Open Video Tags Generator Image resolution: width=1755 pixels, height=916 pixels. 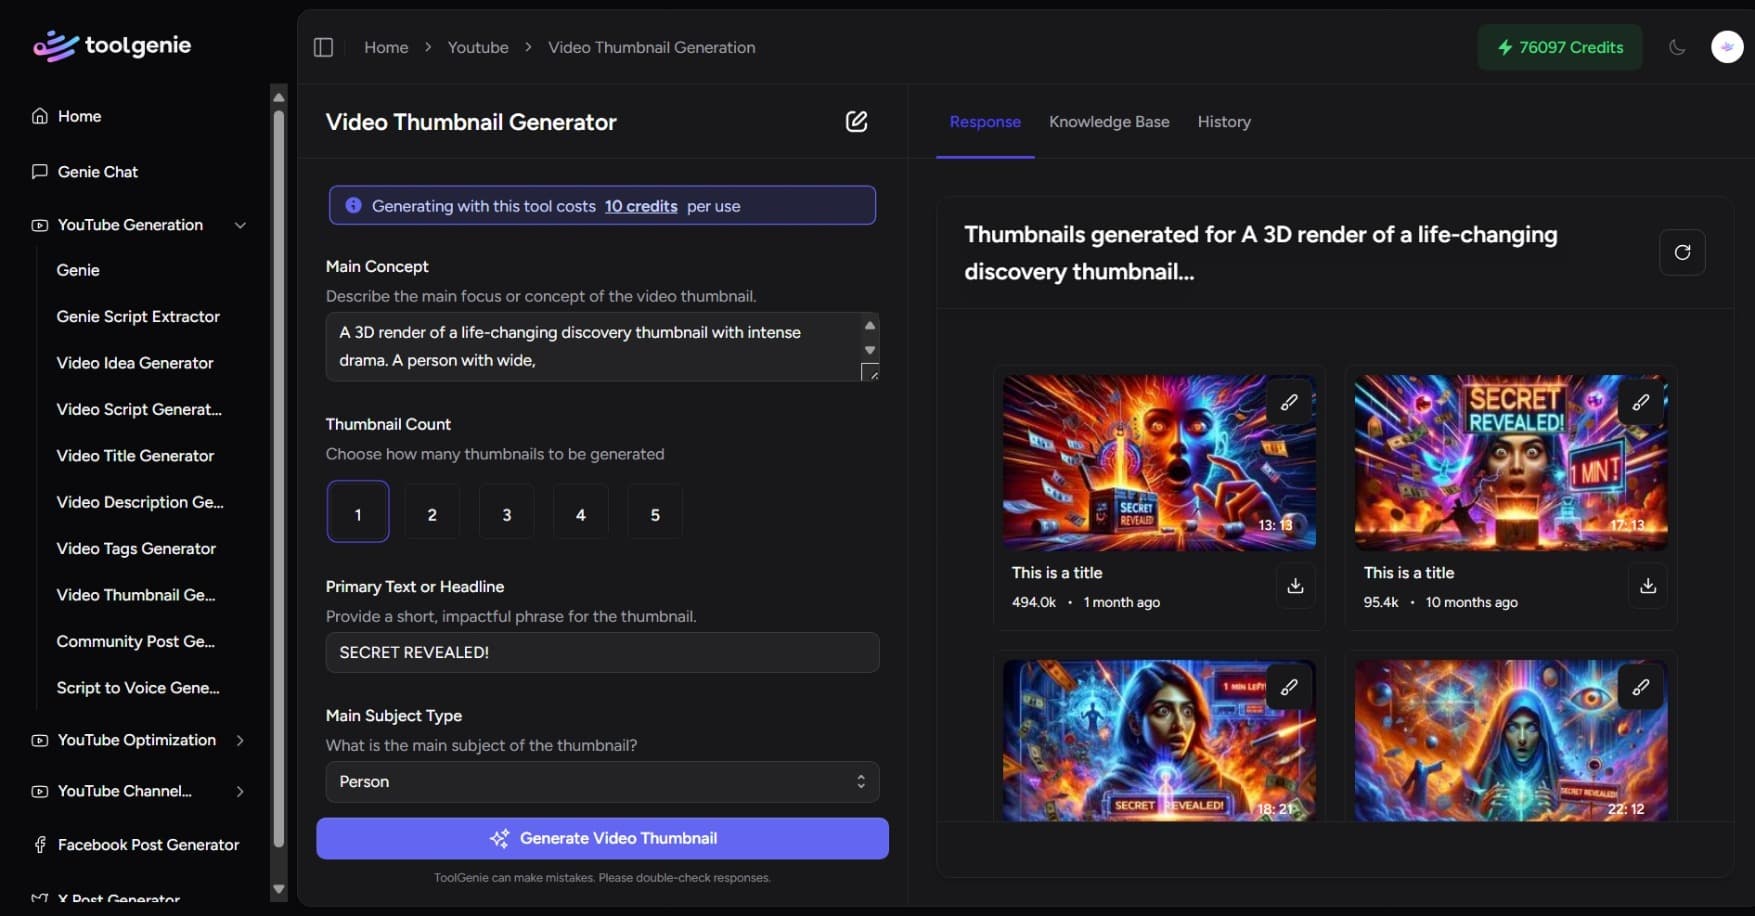136,548
